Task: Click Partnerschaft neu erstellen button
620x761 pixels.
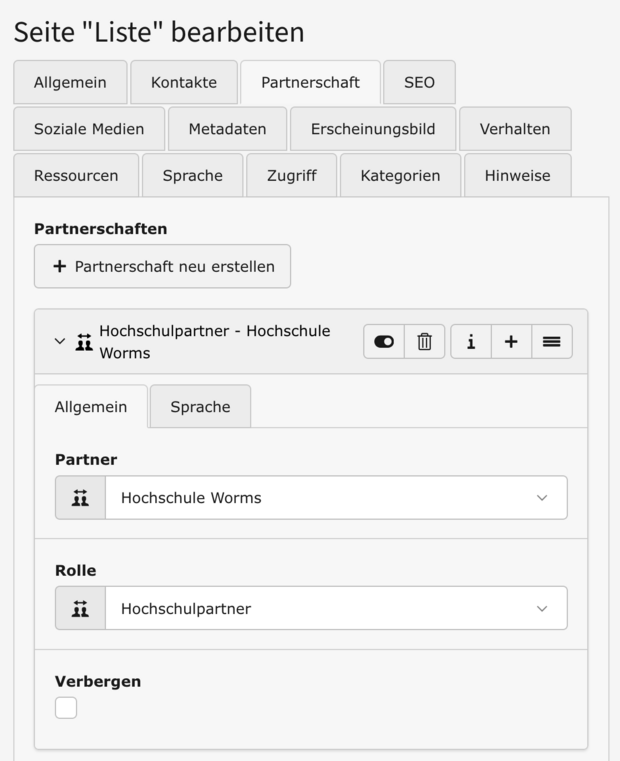Action: [x=163, y=267]
